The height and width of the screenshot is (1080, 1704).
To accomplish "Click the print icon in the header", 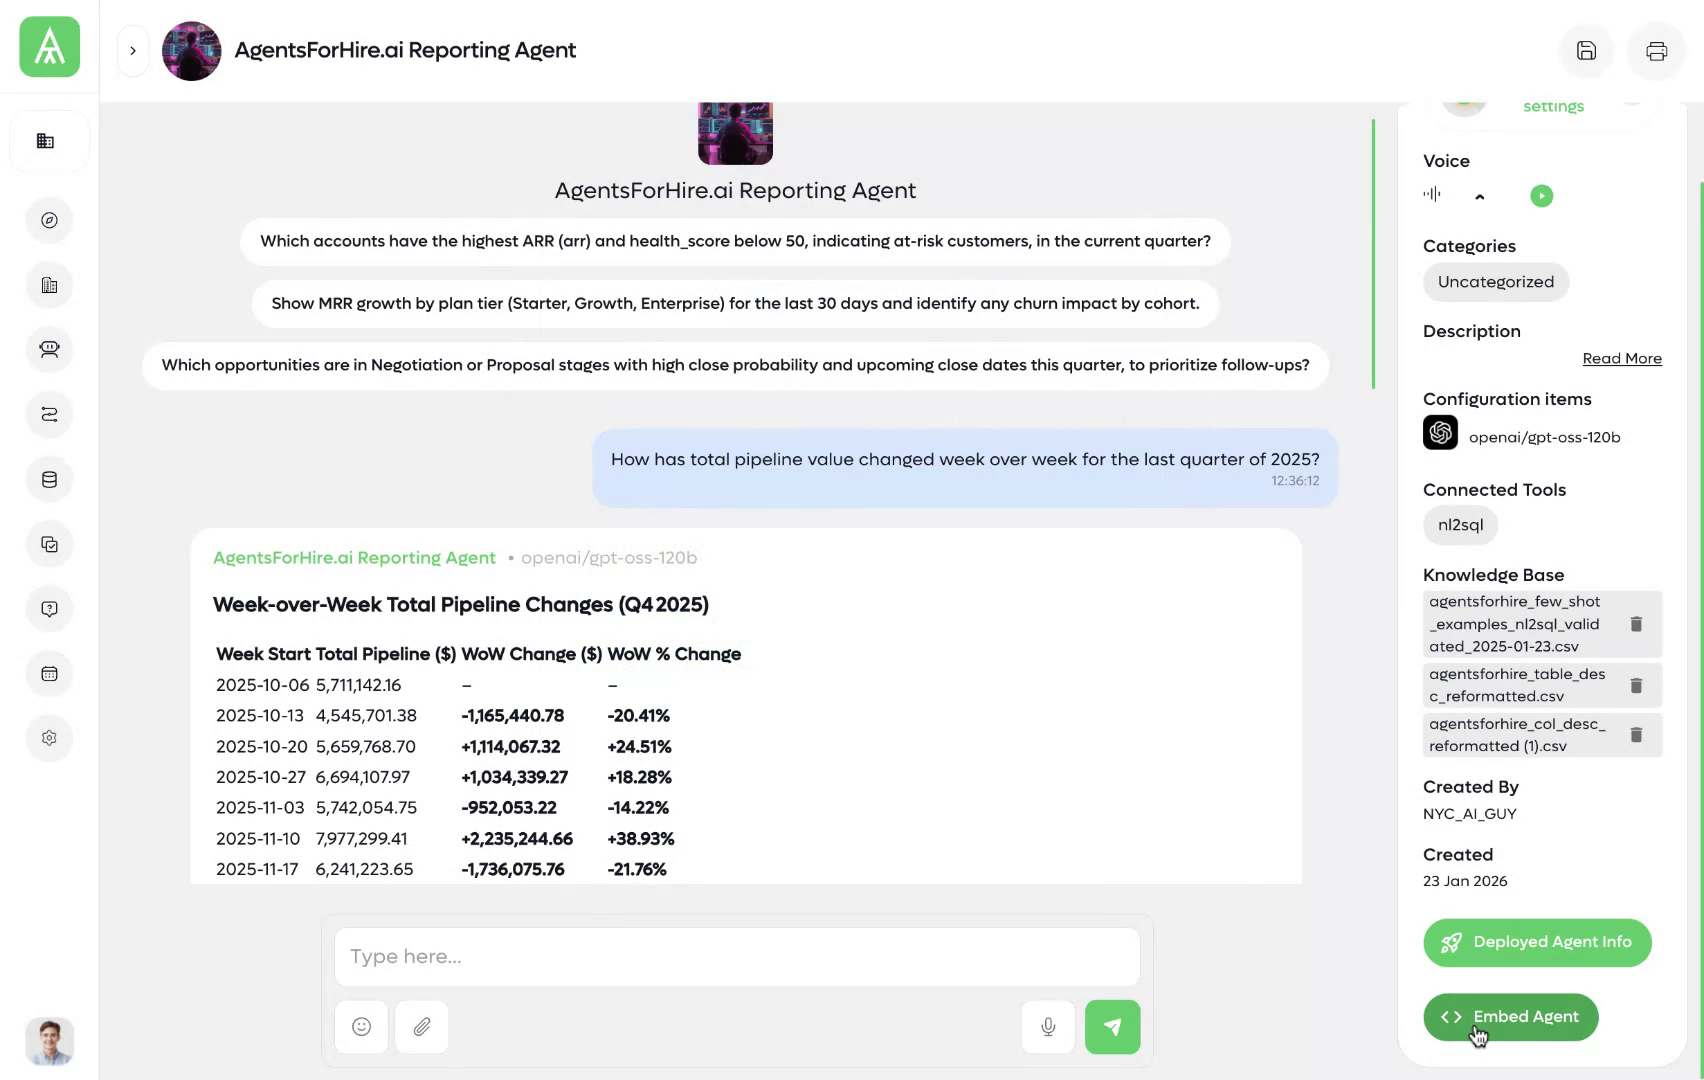I will coord(1656,51).
